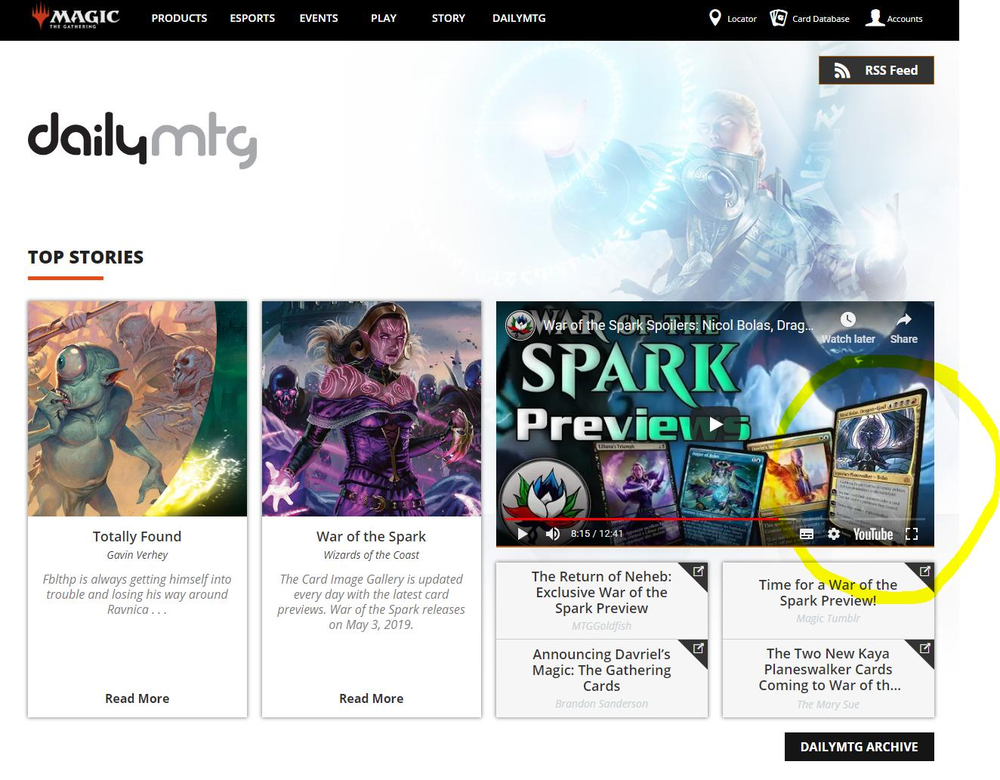Viewport: 1000px width, 780px height.
Task: Open the DailyMTG Archive button
Action: [x=859, y=747]
